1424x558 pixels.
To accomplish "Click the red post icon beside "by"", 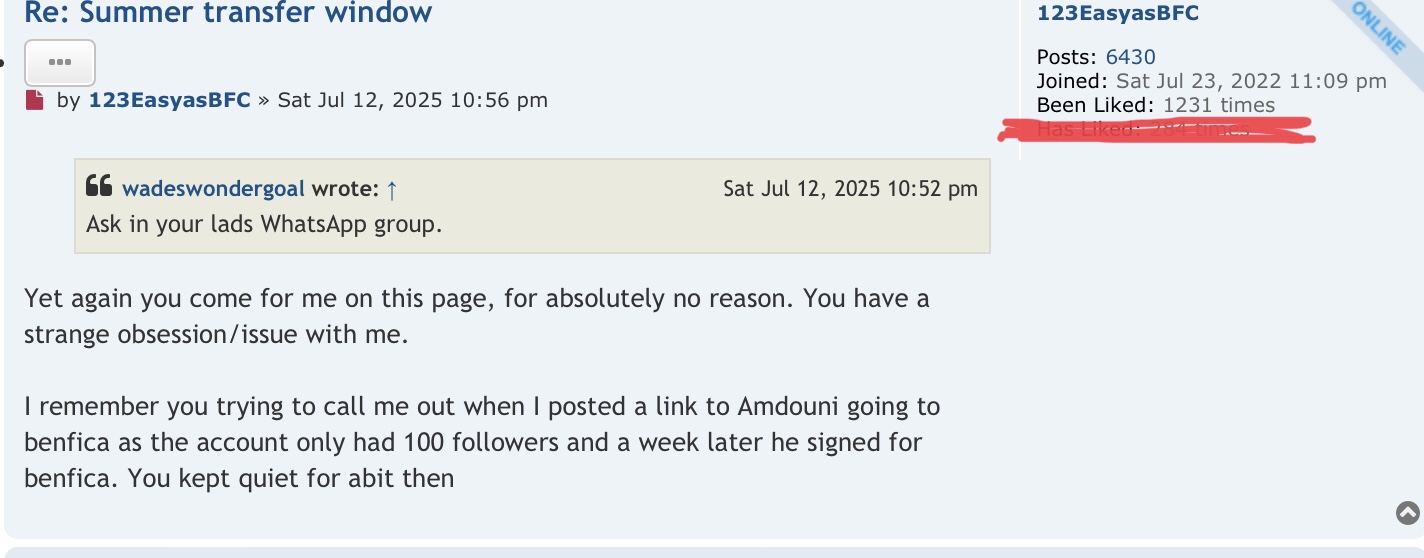I will tap(35, 100).
